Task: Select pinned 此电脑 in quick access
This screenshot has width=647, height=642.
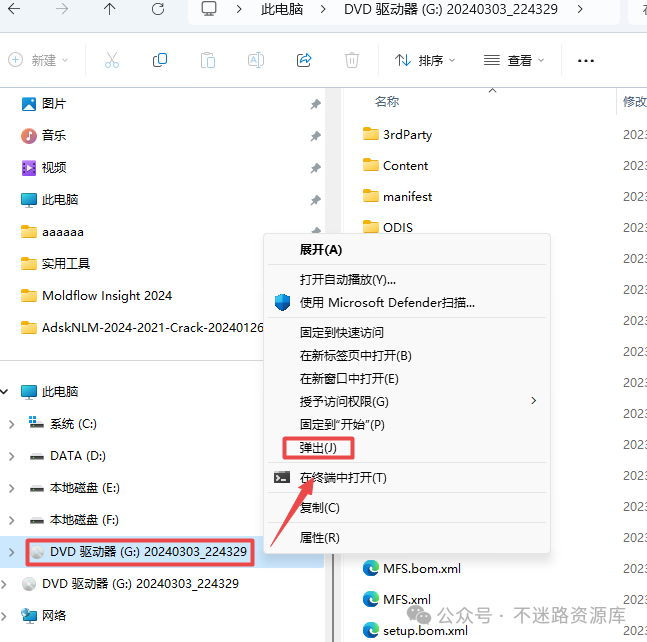Action: coord(50,200)
